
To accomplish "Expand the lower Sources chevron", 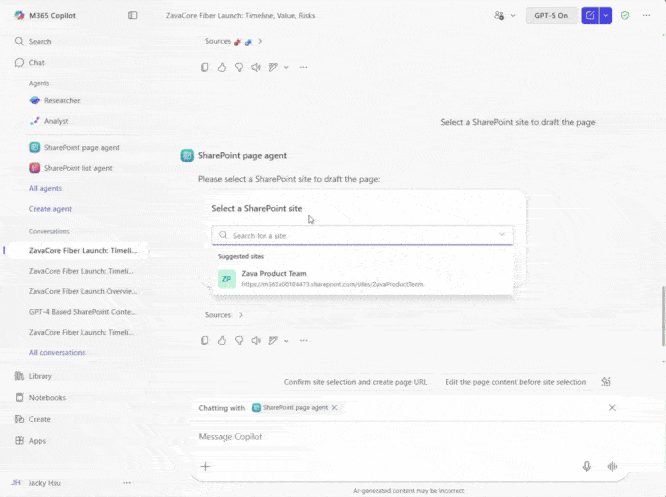I will point(241,315).
